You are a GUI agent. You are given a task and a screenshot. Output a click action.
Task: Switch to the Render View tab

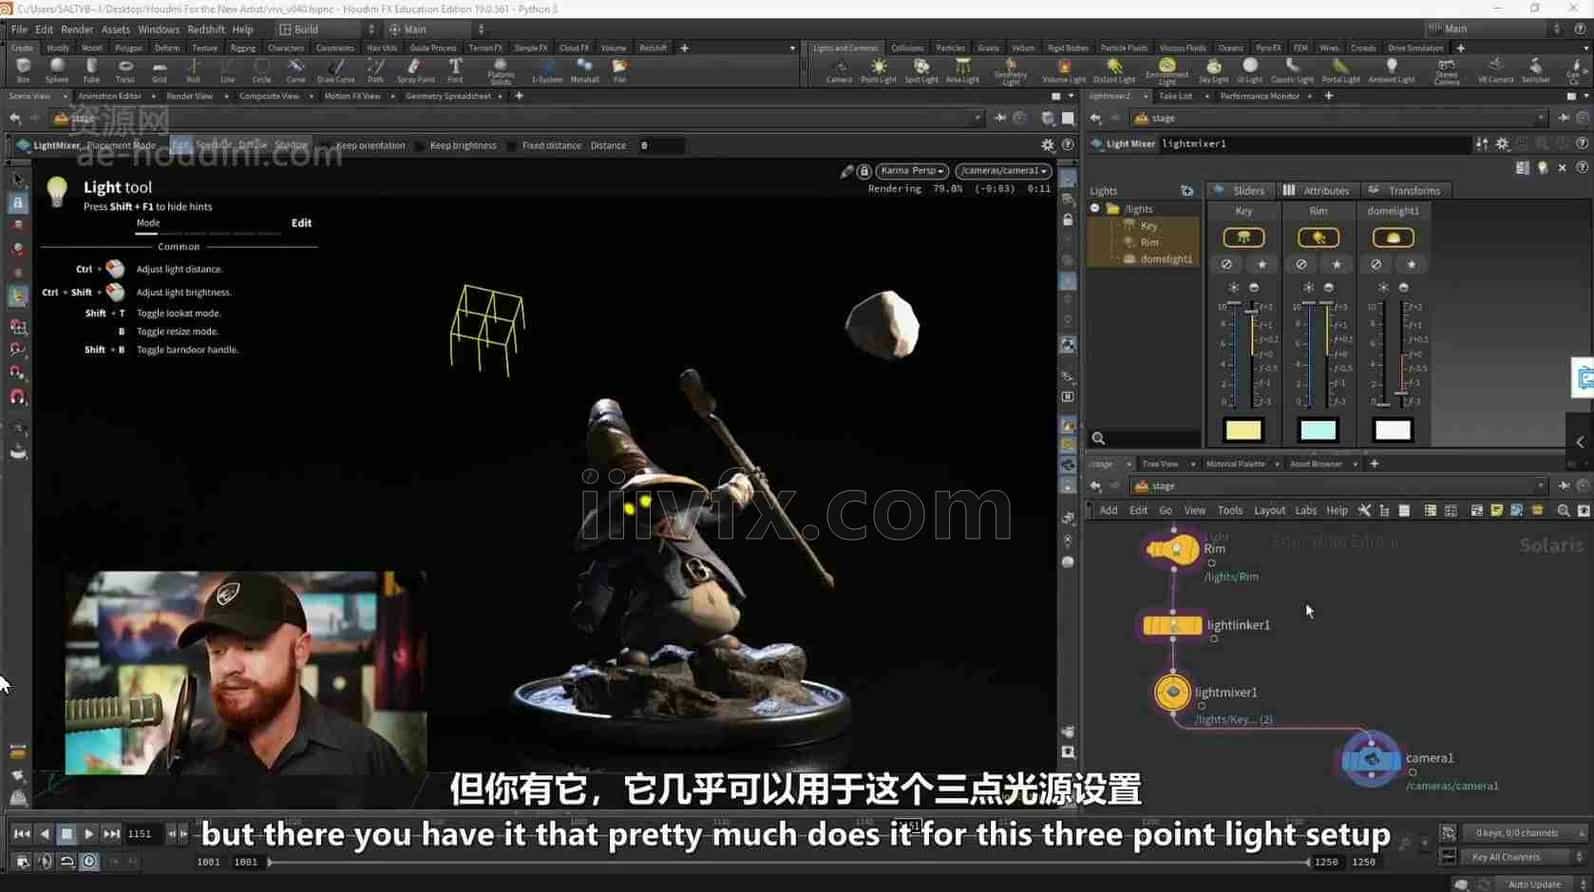click(190, 96)
